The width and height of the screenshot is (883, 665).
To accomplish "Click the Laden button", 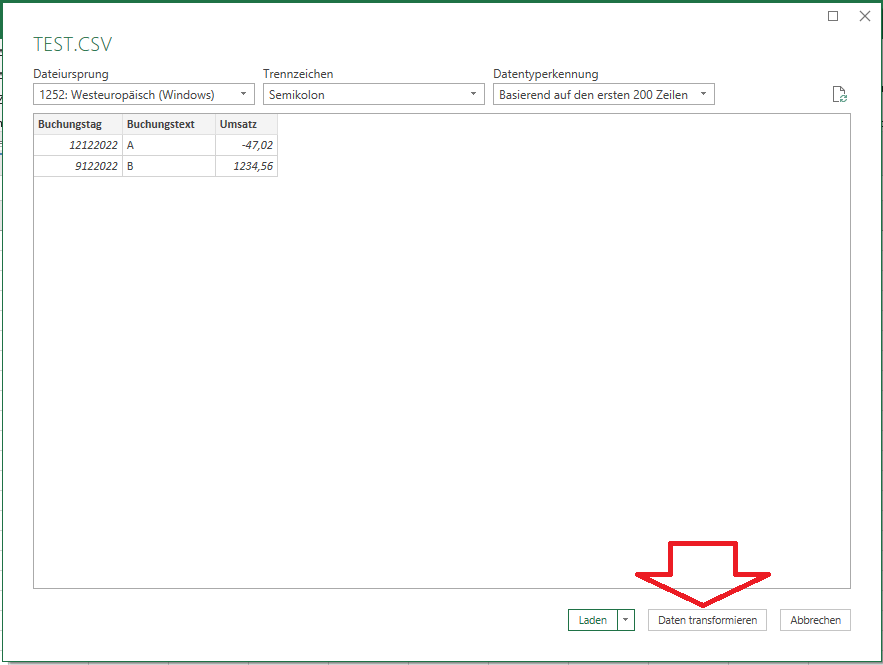I will 593,620.
